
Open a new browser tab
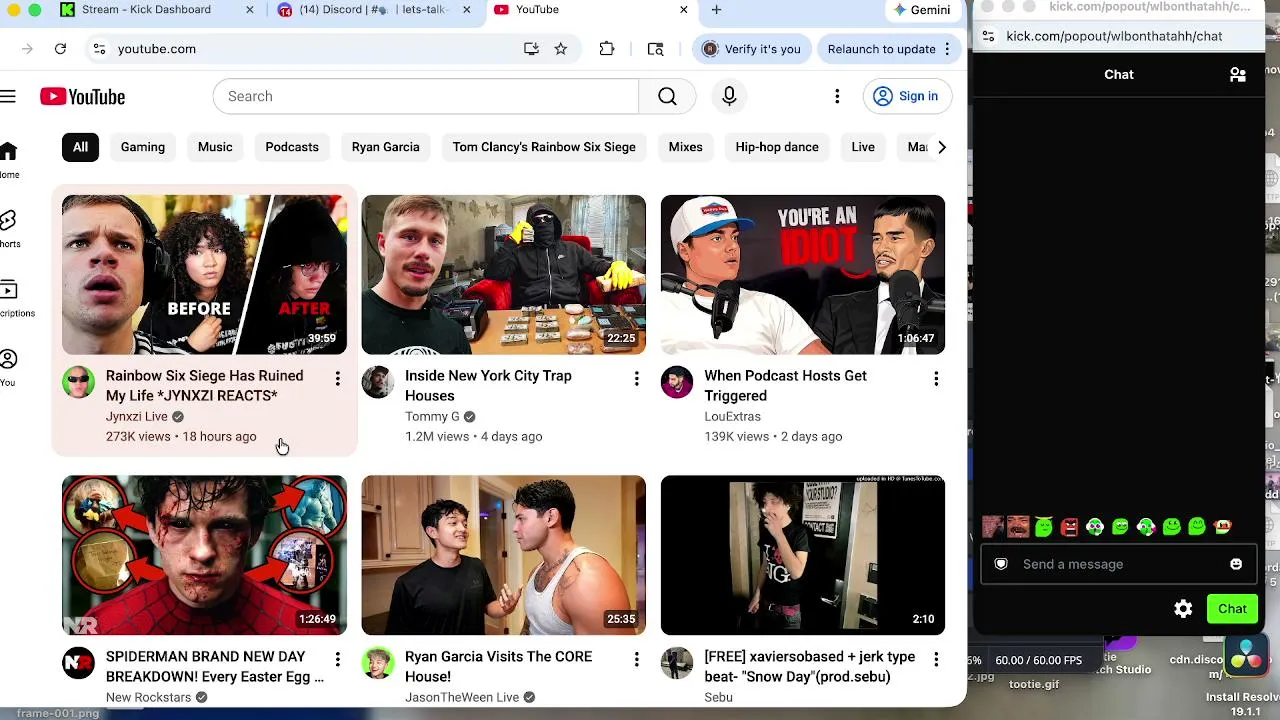click(716, 10)
